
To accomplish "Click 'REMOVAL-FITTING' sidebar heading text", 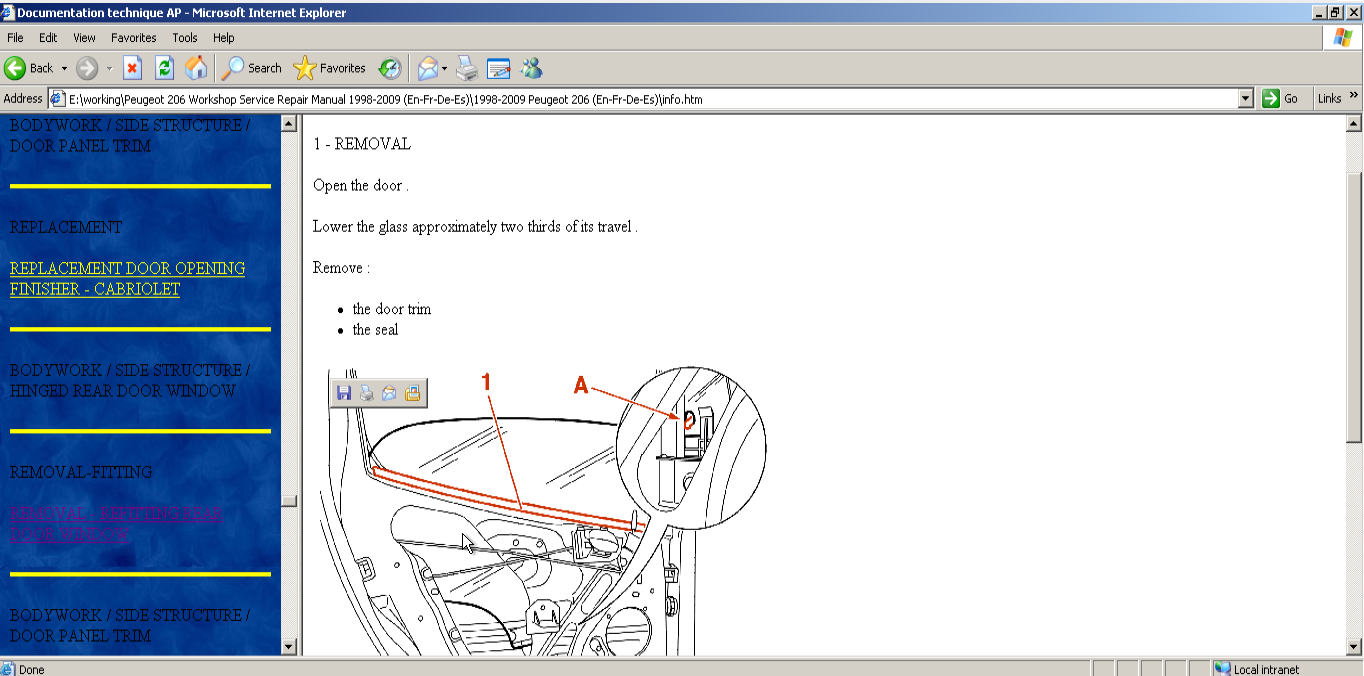I will [x=81, y=472].
